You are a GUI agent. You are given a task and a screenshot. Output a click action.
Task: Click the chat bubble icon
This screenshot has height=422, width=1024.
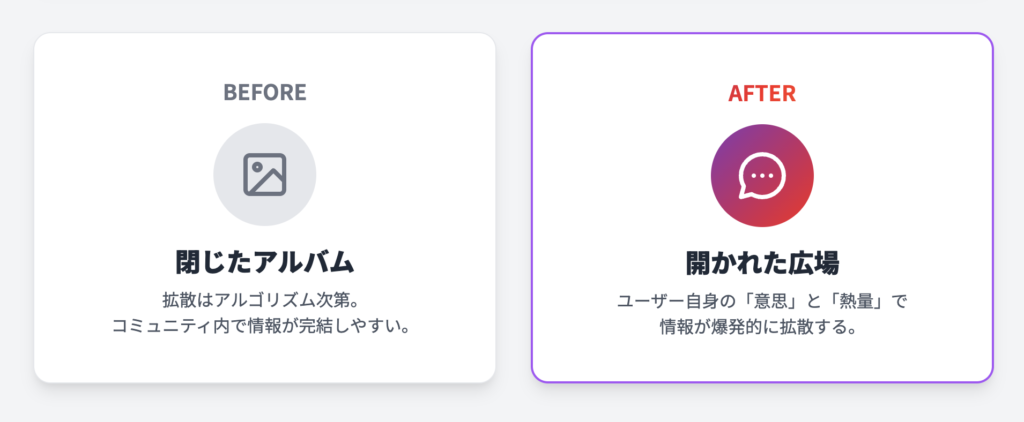pos(761,176)
